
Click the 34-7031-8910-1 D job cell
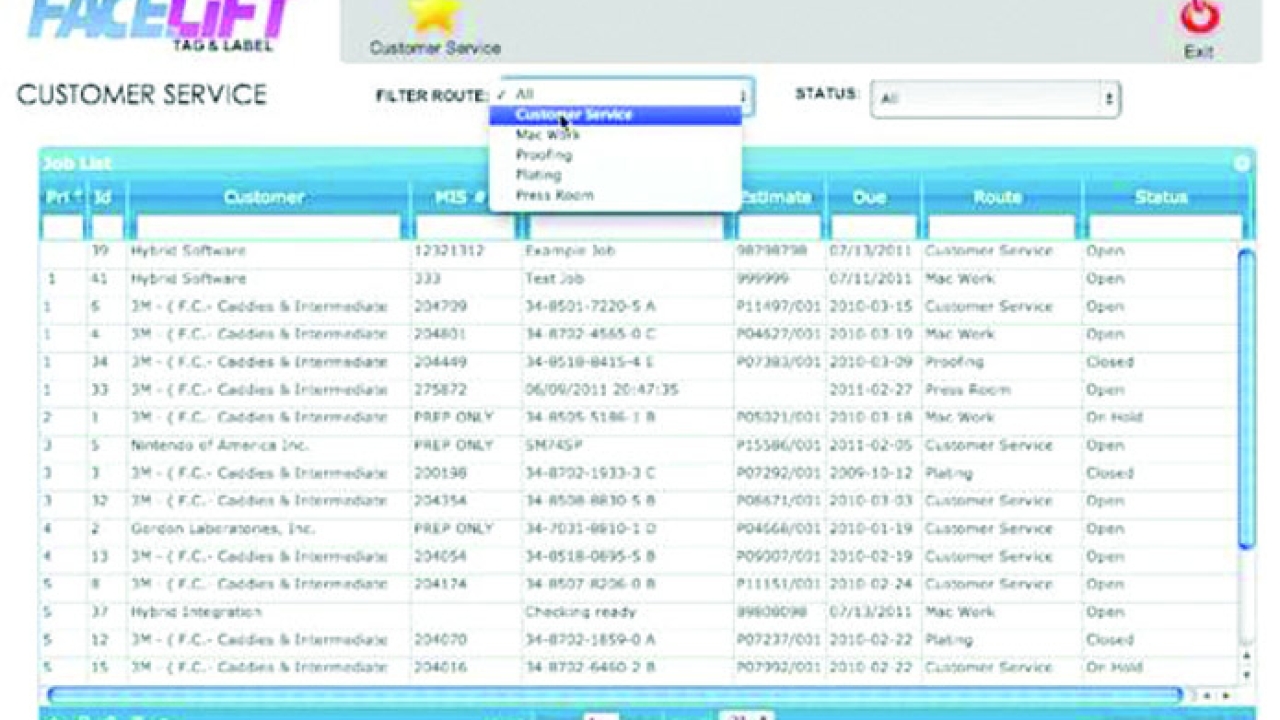[x=591, y=528]
